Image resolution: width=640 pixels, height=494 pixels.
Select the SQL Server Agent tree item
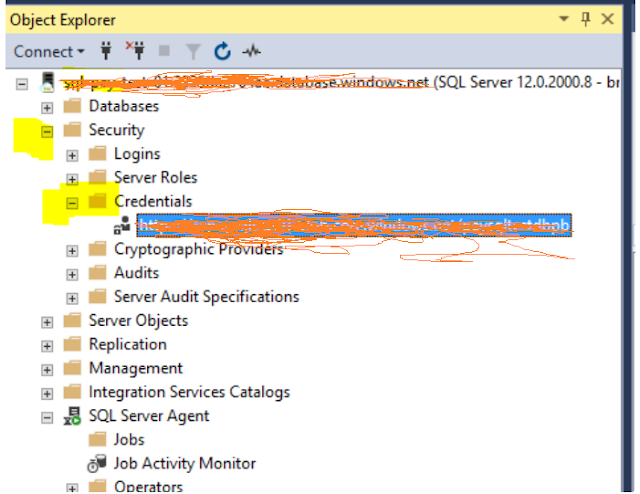coord(149,416)
